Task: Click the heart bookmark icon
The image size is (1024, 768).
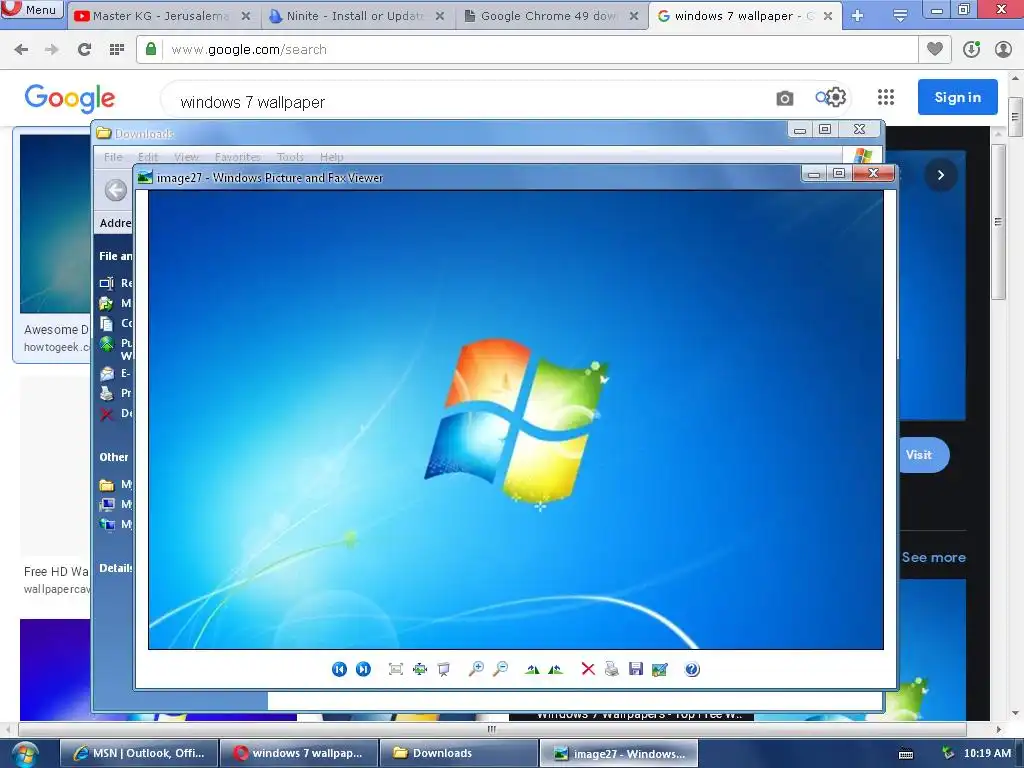Action: pyautogui.click(x=935, y=49)
